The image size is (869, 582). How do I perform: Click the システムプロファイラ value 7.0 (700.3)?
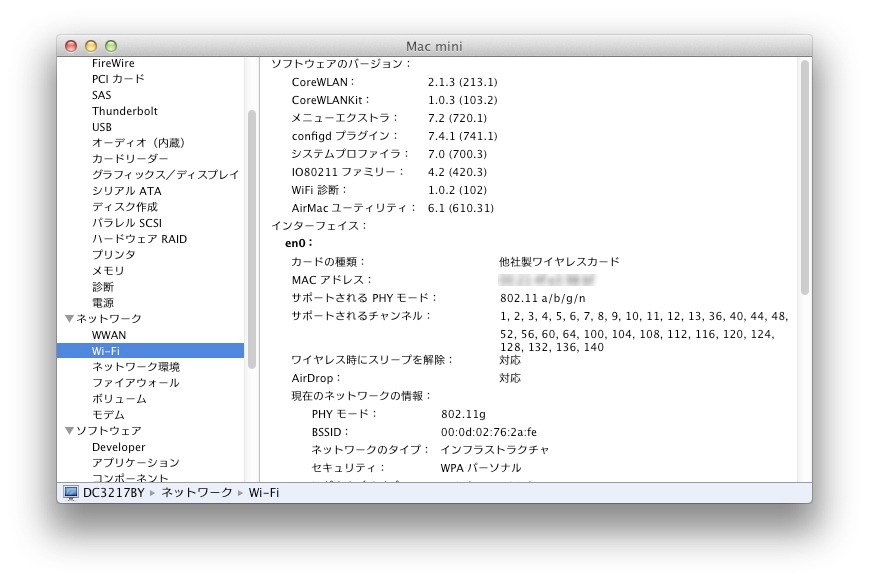click(x=457, y=154)
